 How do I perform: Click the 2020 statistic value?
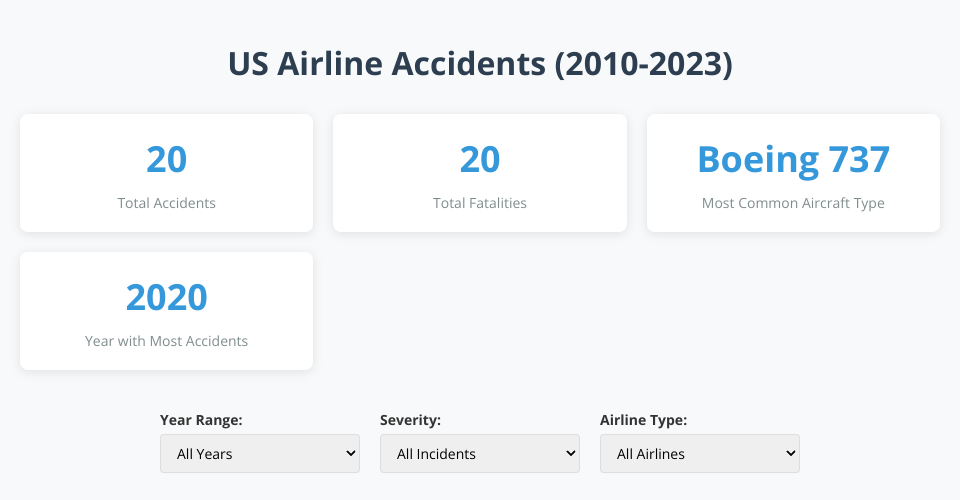pos(166,298)
